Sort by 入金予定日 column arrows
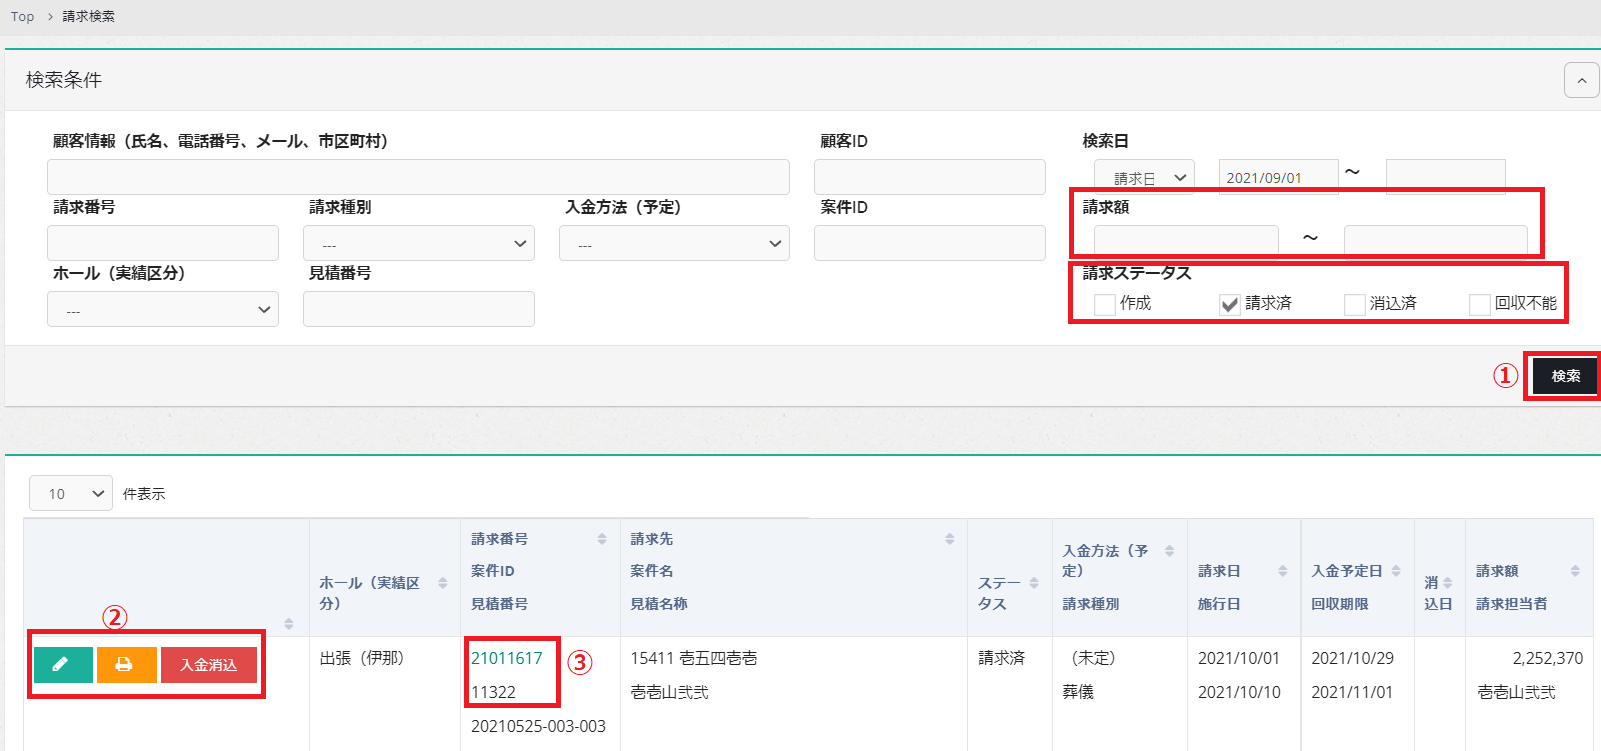 1395,571
